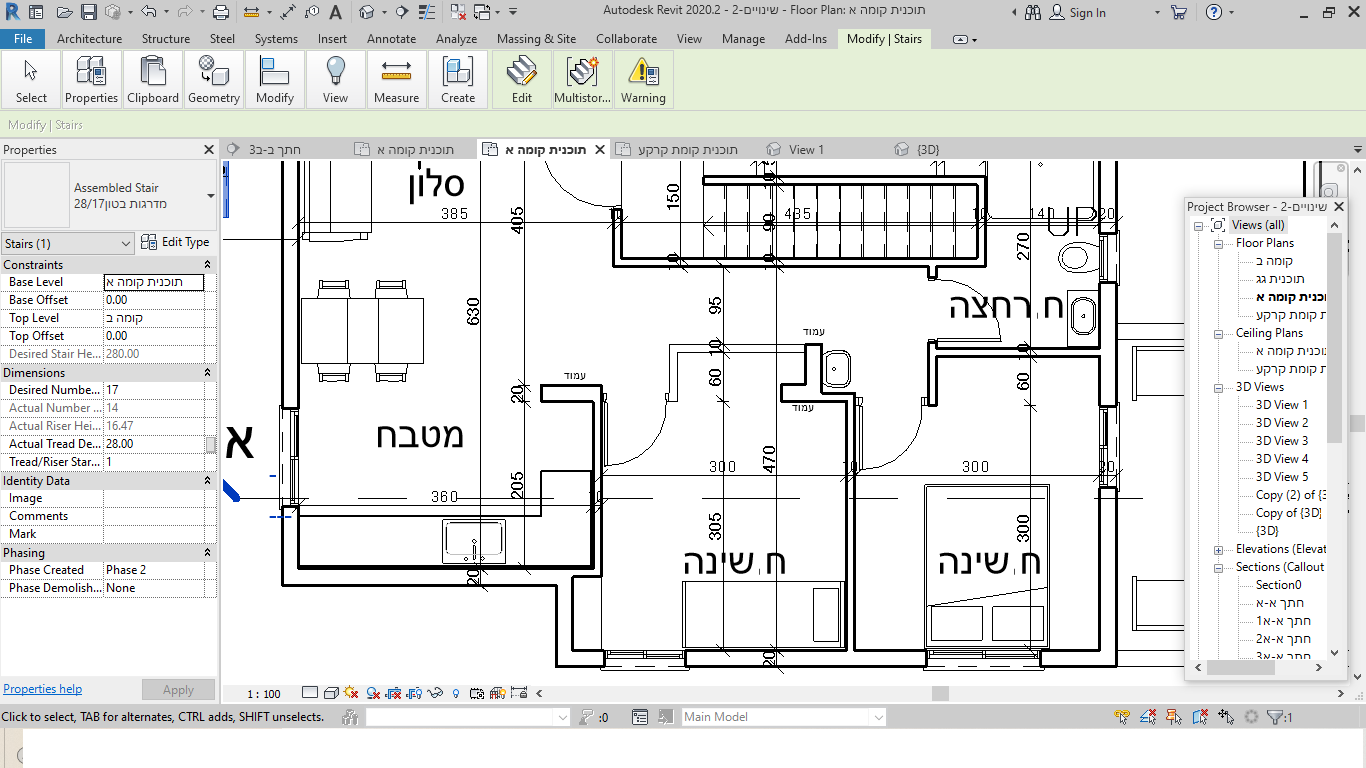Collapse the Constraints section in Properties
1366x768 pixels.
point(208,265)
